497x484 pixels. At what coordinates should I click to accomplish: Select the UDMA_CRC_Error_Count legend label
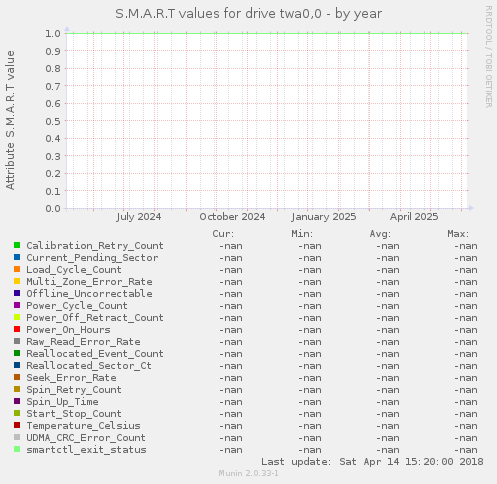click(x=86, y=438)
